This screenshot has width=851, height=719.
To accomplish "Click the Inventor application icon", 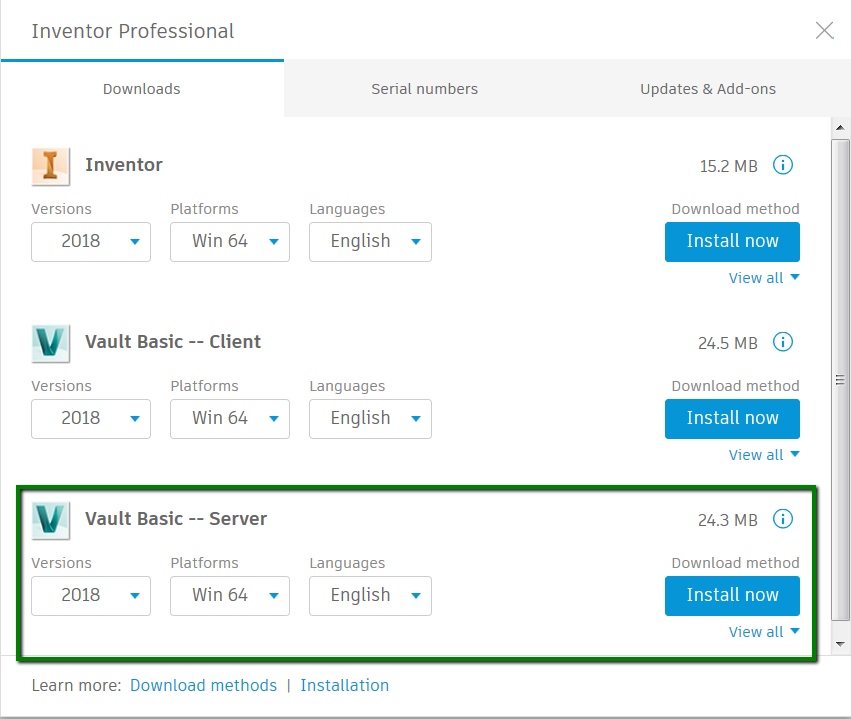I will (x=51, y=165).
